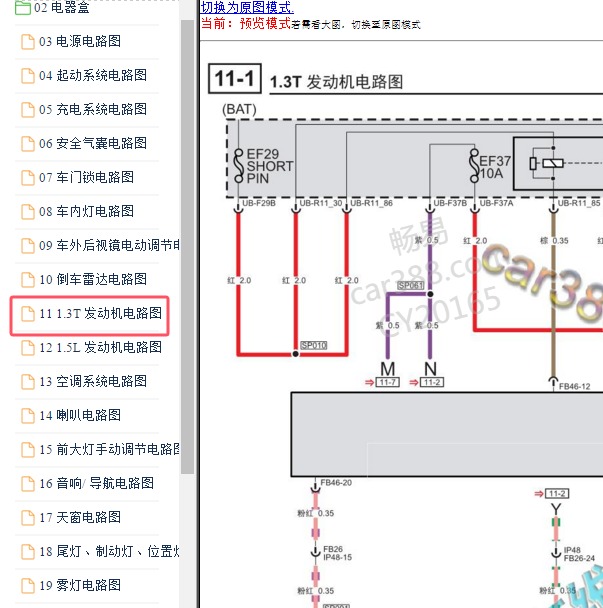The image size is (603, 608).
Task: Open 03 电源电路图 entry
Action: point(80,41)
